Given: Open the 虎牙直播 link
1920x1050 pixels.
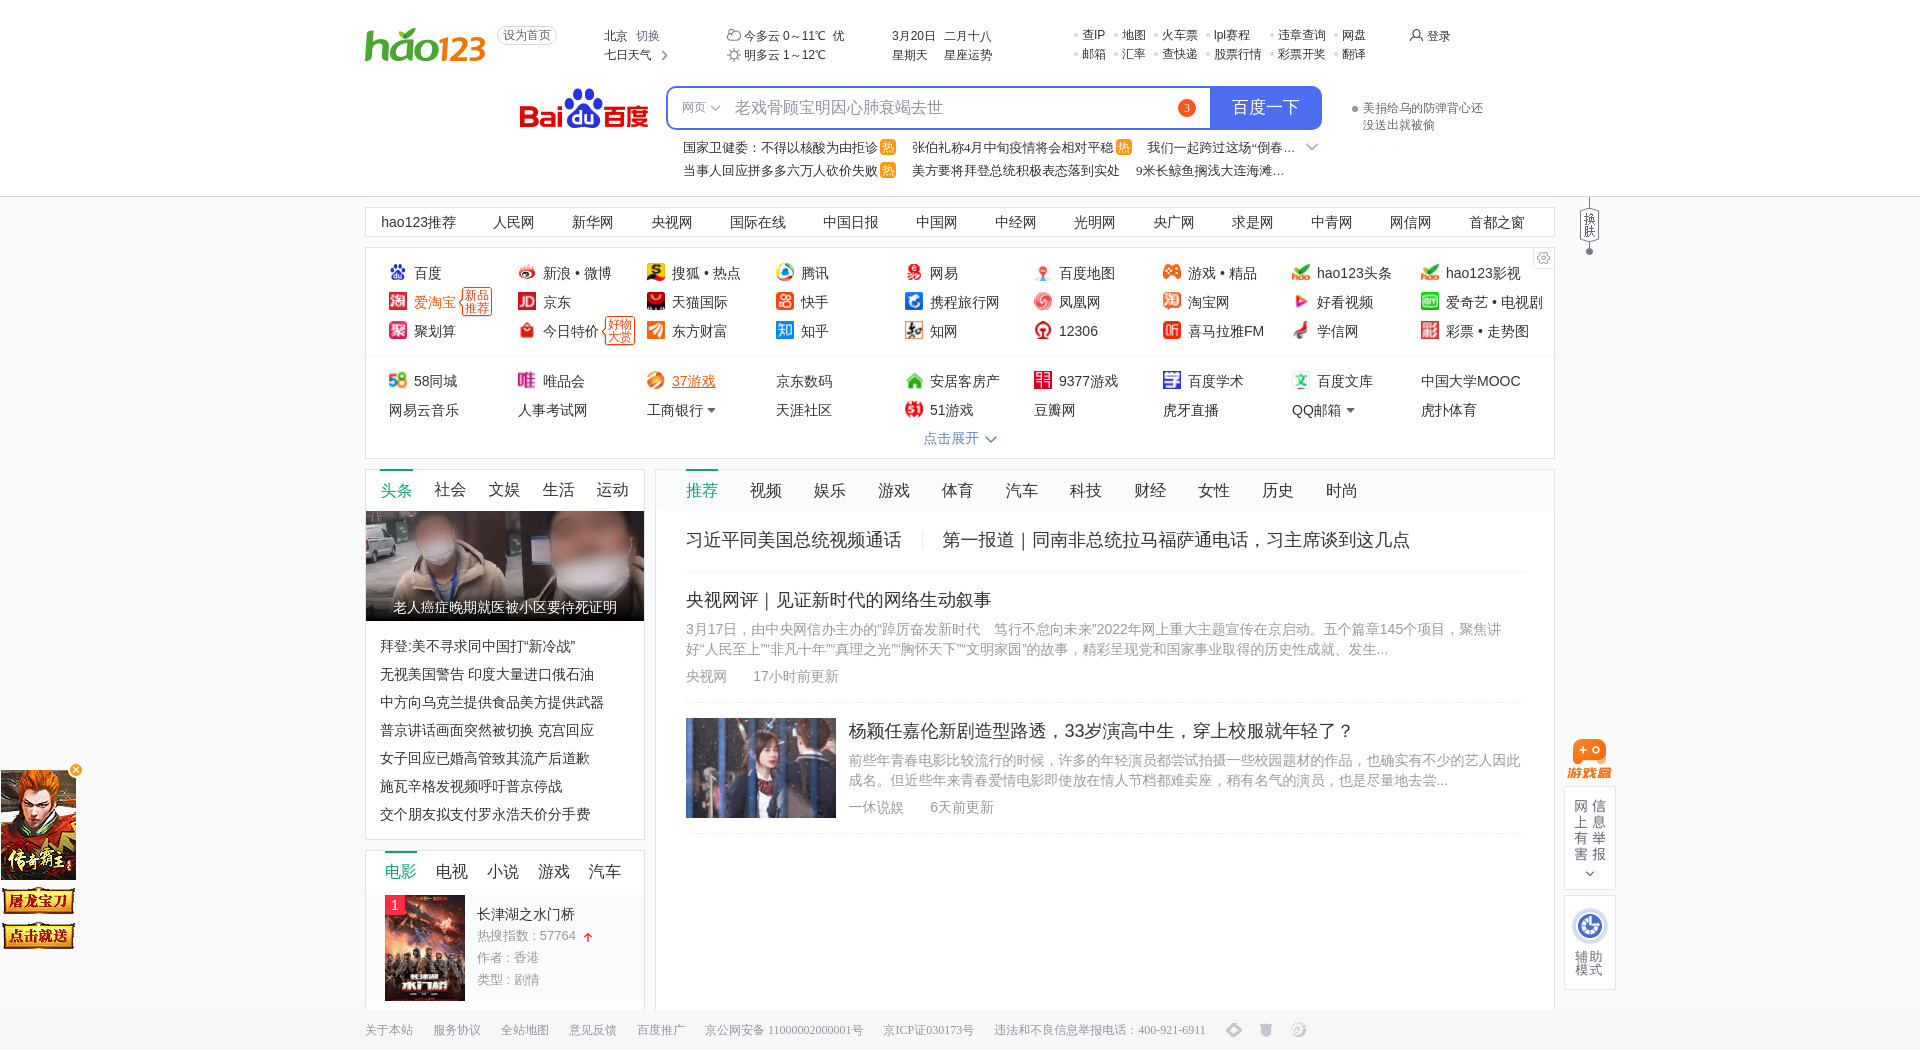Looking at the screenshot, I should [x=1191, y=410].
